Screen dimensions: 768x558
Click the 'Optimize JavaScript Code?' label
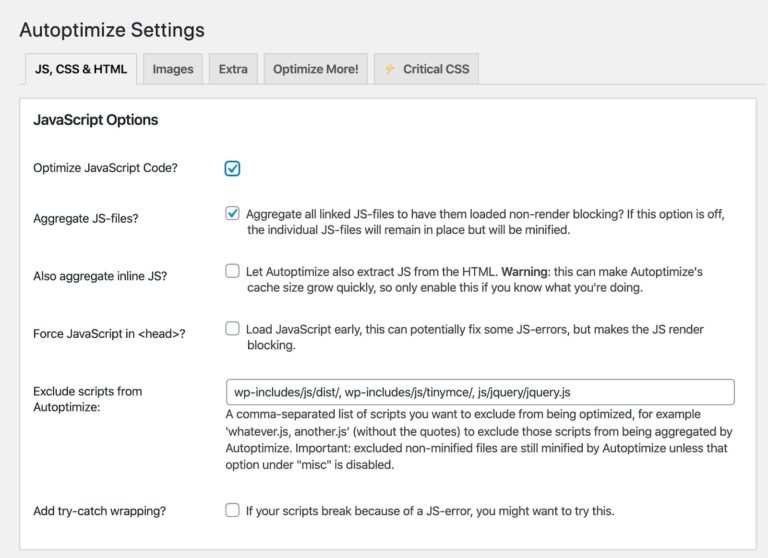[105, 168]
